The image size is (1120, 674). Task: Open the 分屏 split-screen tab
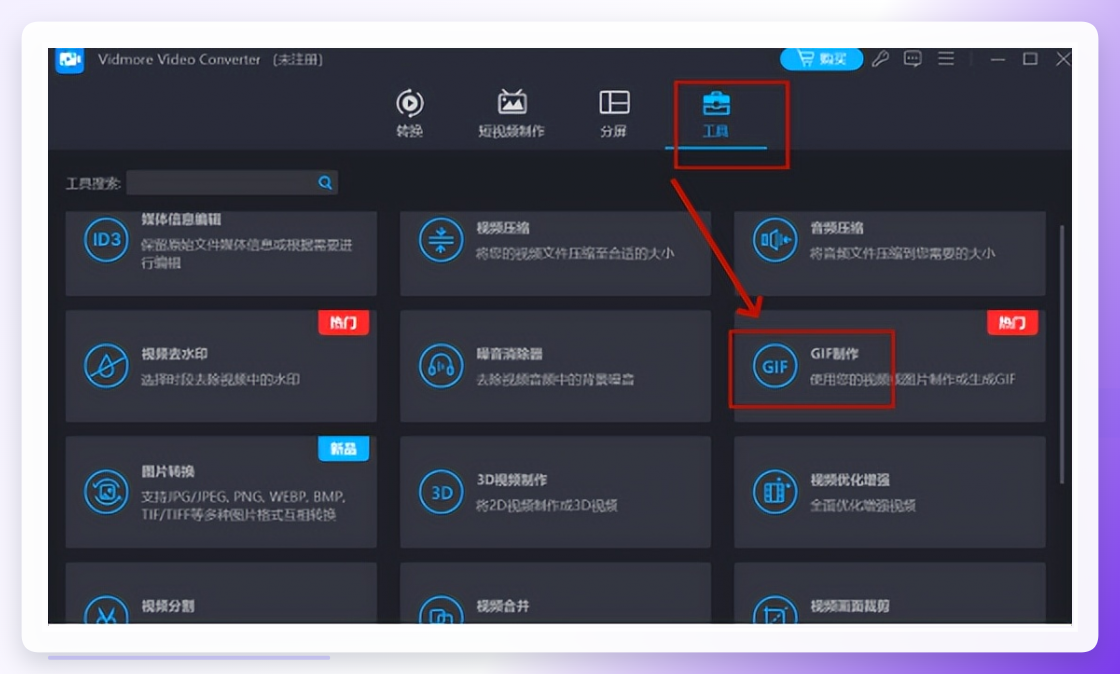[614, 113]
